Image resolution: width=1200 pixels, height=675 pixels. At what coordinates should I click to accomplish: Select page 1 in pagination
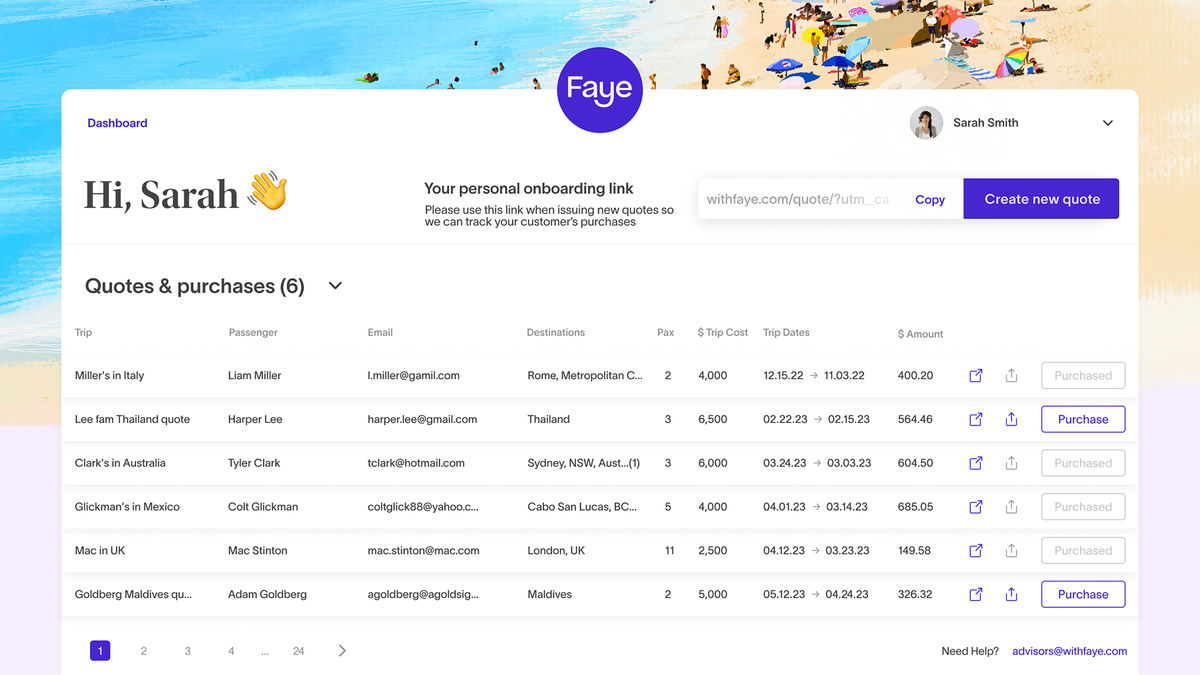coord(99,651)
